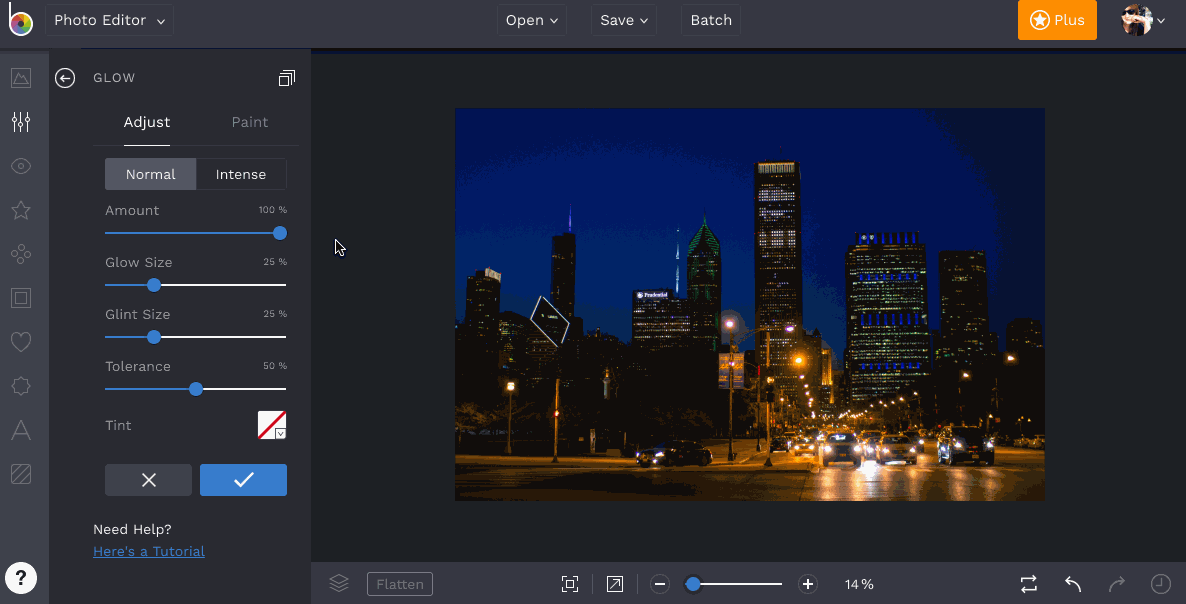
Task: Go back from the Glow panel
Action: click(65, 78)
